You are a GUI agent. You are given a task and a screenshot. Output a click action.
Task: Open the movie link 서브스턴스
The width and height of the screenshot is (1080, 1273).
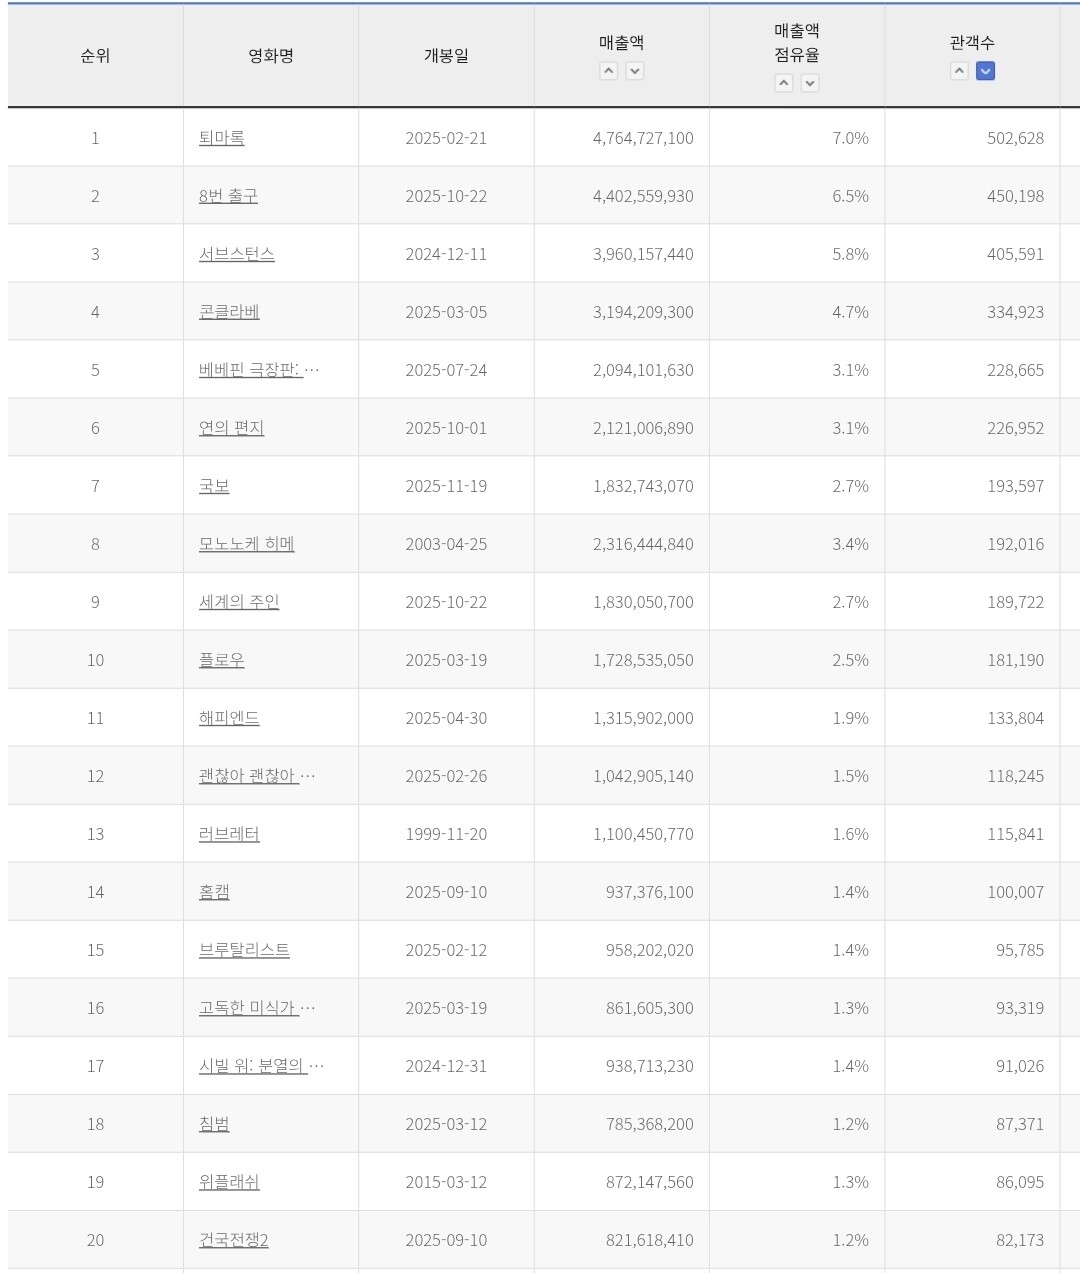236,254
